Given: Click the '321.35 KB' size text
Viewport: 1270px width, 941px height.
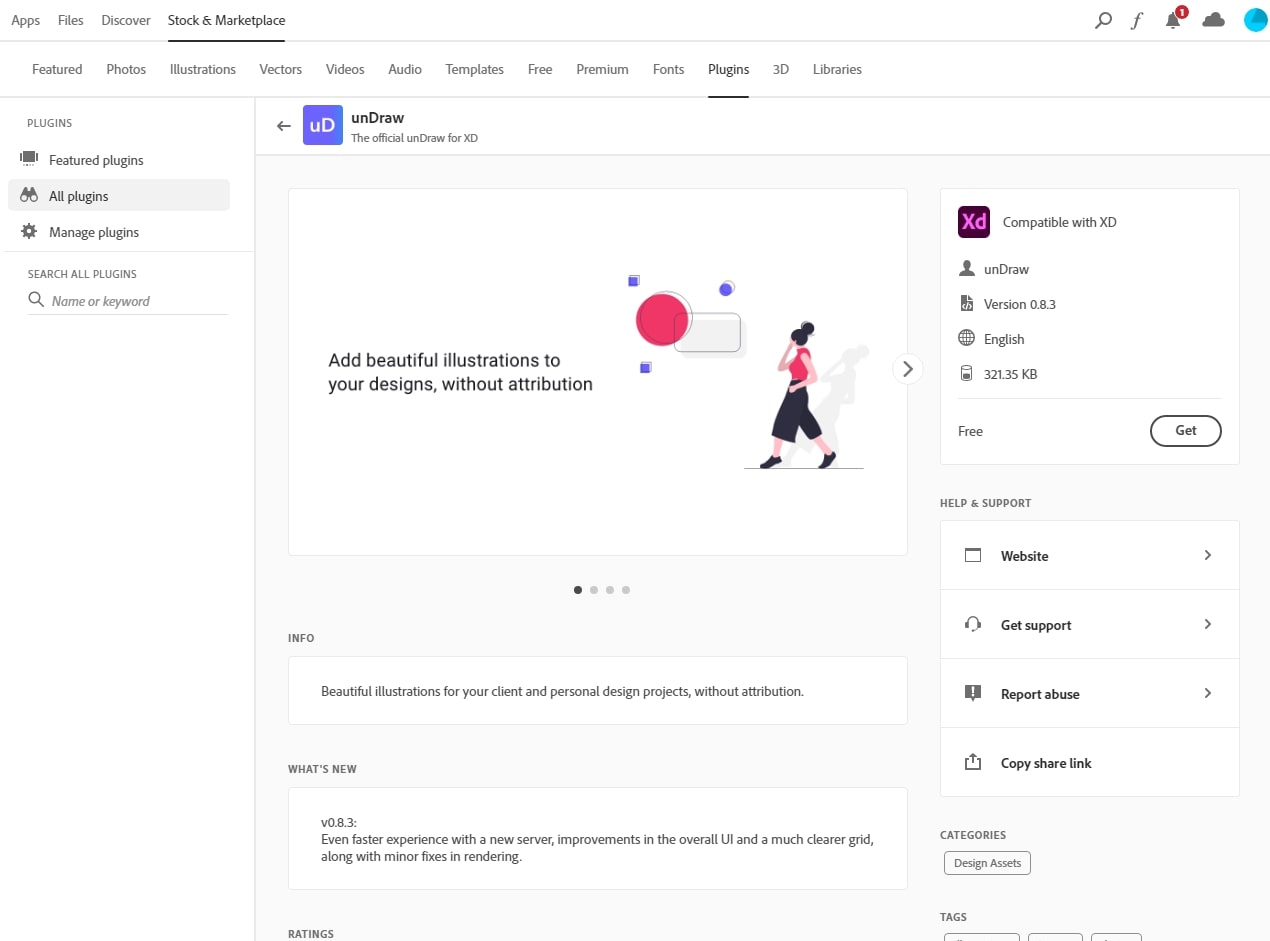Looking at the screenshot, I should tap(1010, 374).
